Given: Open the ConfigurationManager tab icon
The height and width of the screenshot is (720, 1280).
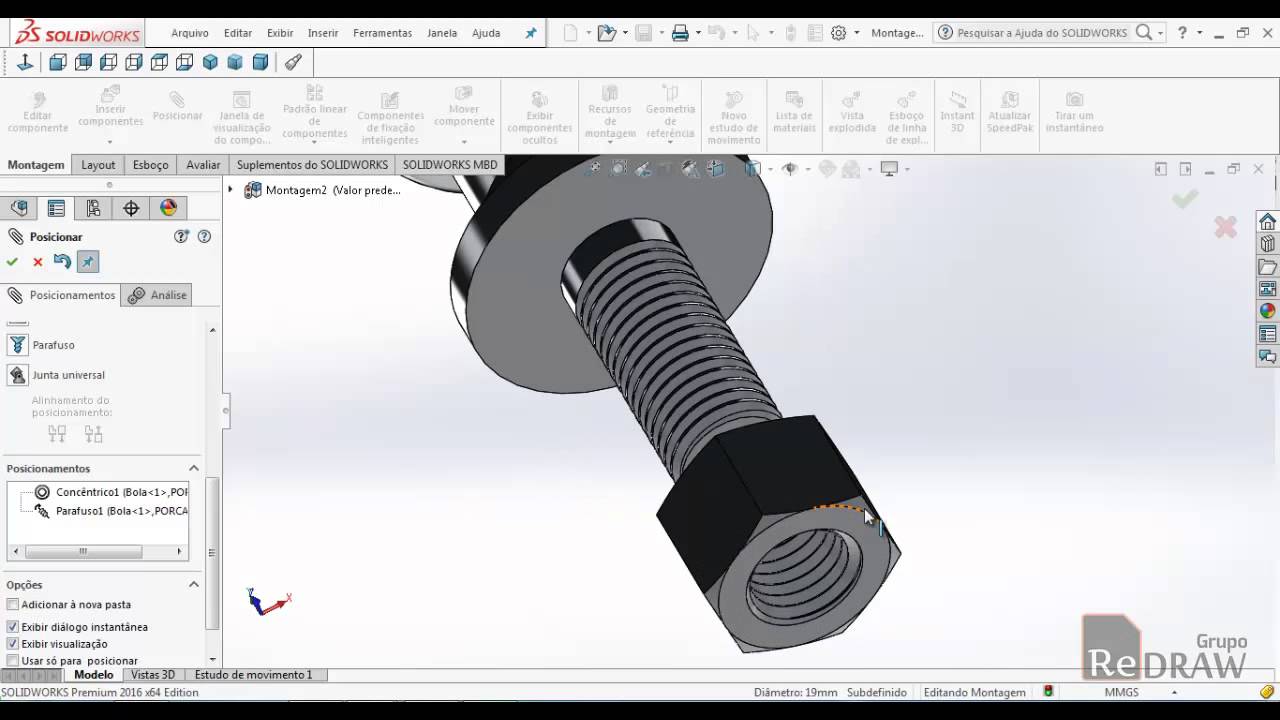Looking at the screenshot, I should click(x=93, y=208).
